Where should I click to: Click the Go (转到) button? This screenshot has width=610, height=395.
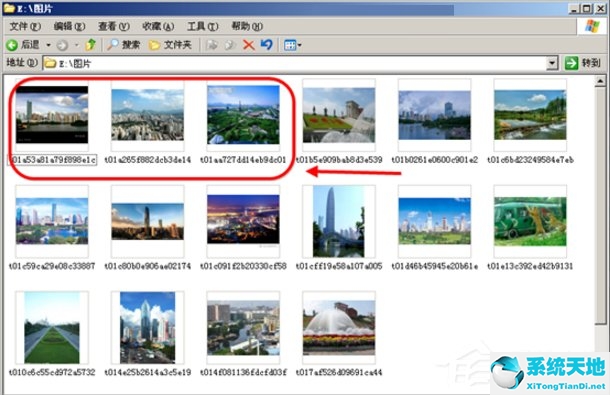coord(582,63)
